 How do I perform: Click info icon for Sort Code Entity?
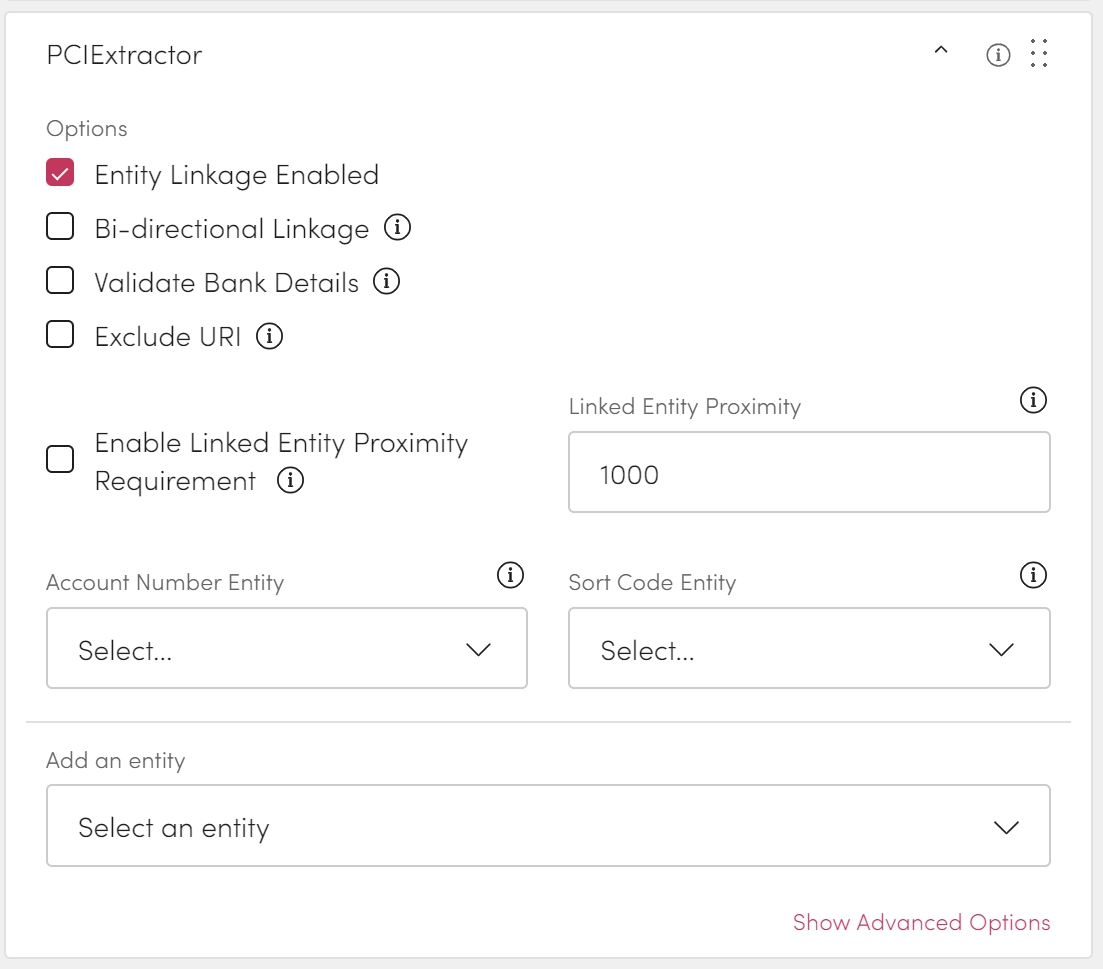coord(1032,576)
